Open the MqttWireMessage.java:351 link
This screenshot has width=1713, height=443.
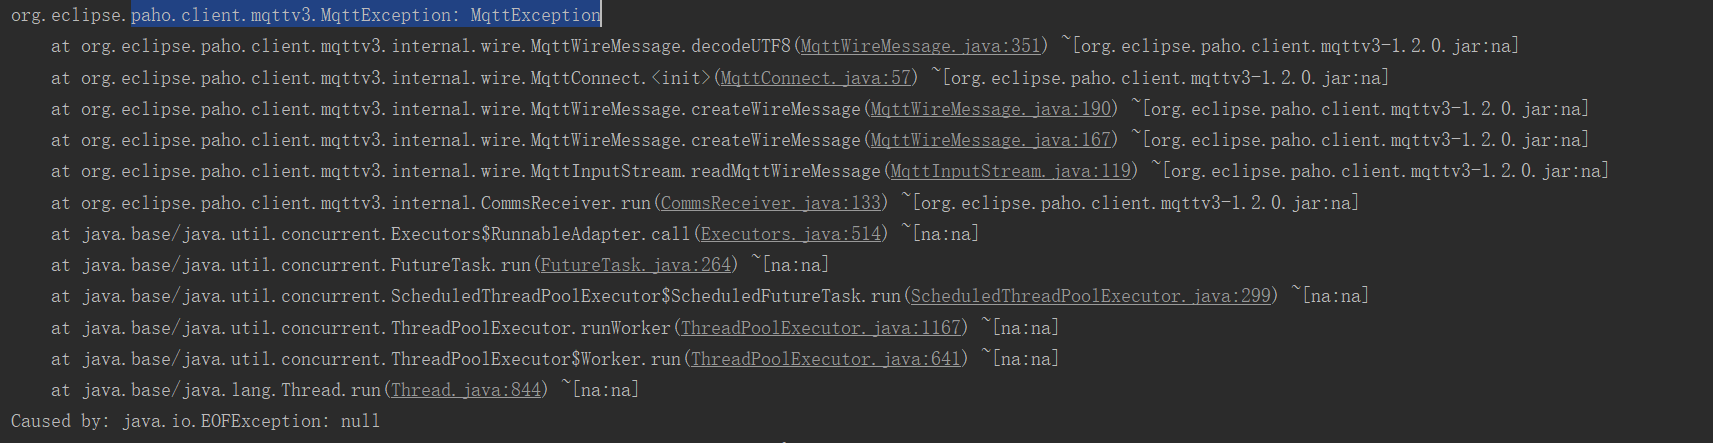[x=920, y=46]
